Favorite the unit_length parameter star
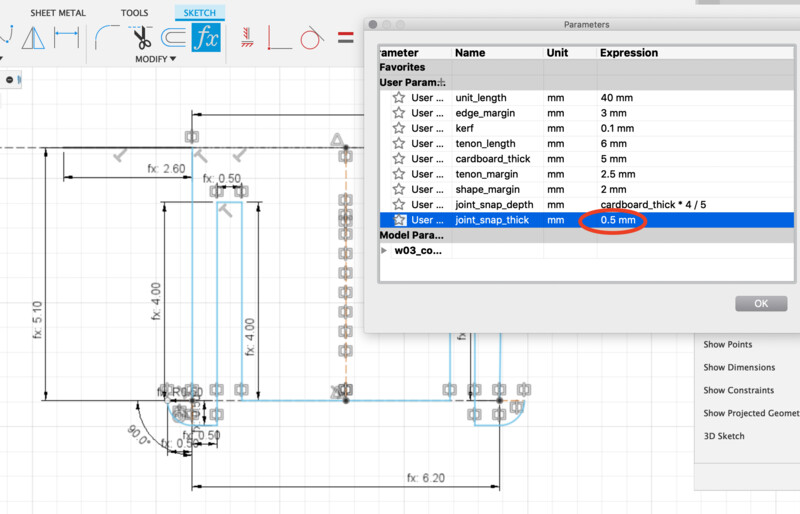The height and width of the screenshot is (514, 800). 399,97
